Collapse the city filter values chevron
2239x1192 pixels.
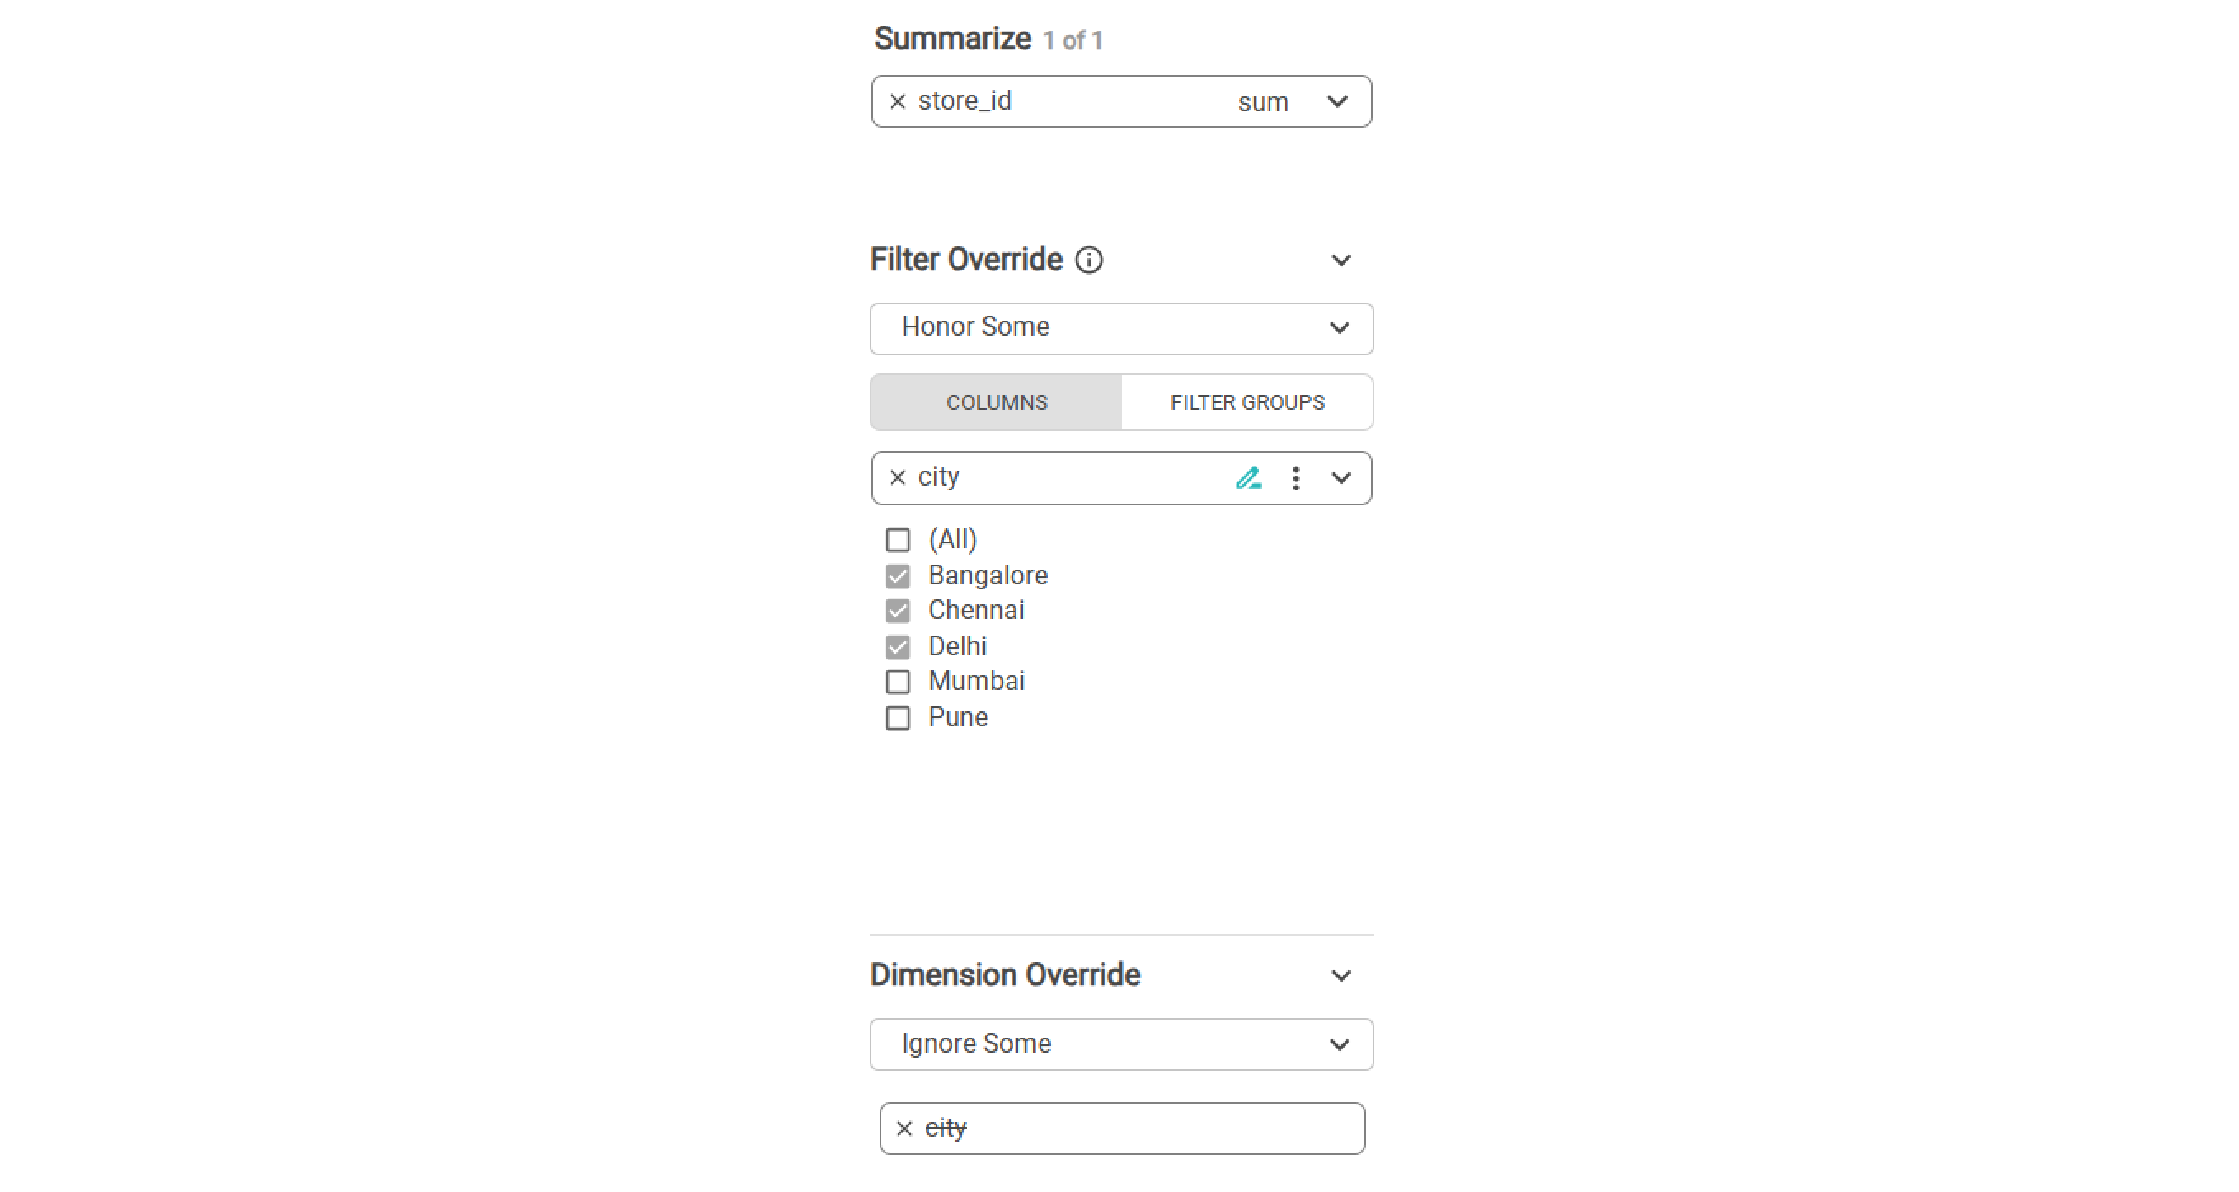point(1341,478)
